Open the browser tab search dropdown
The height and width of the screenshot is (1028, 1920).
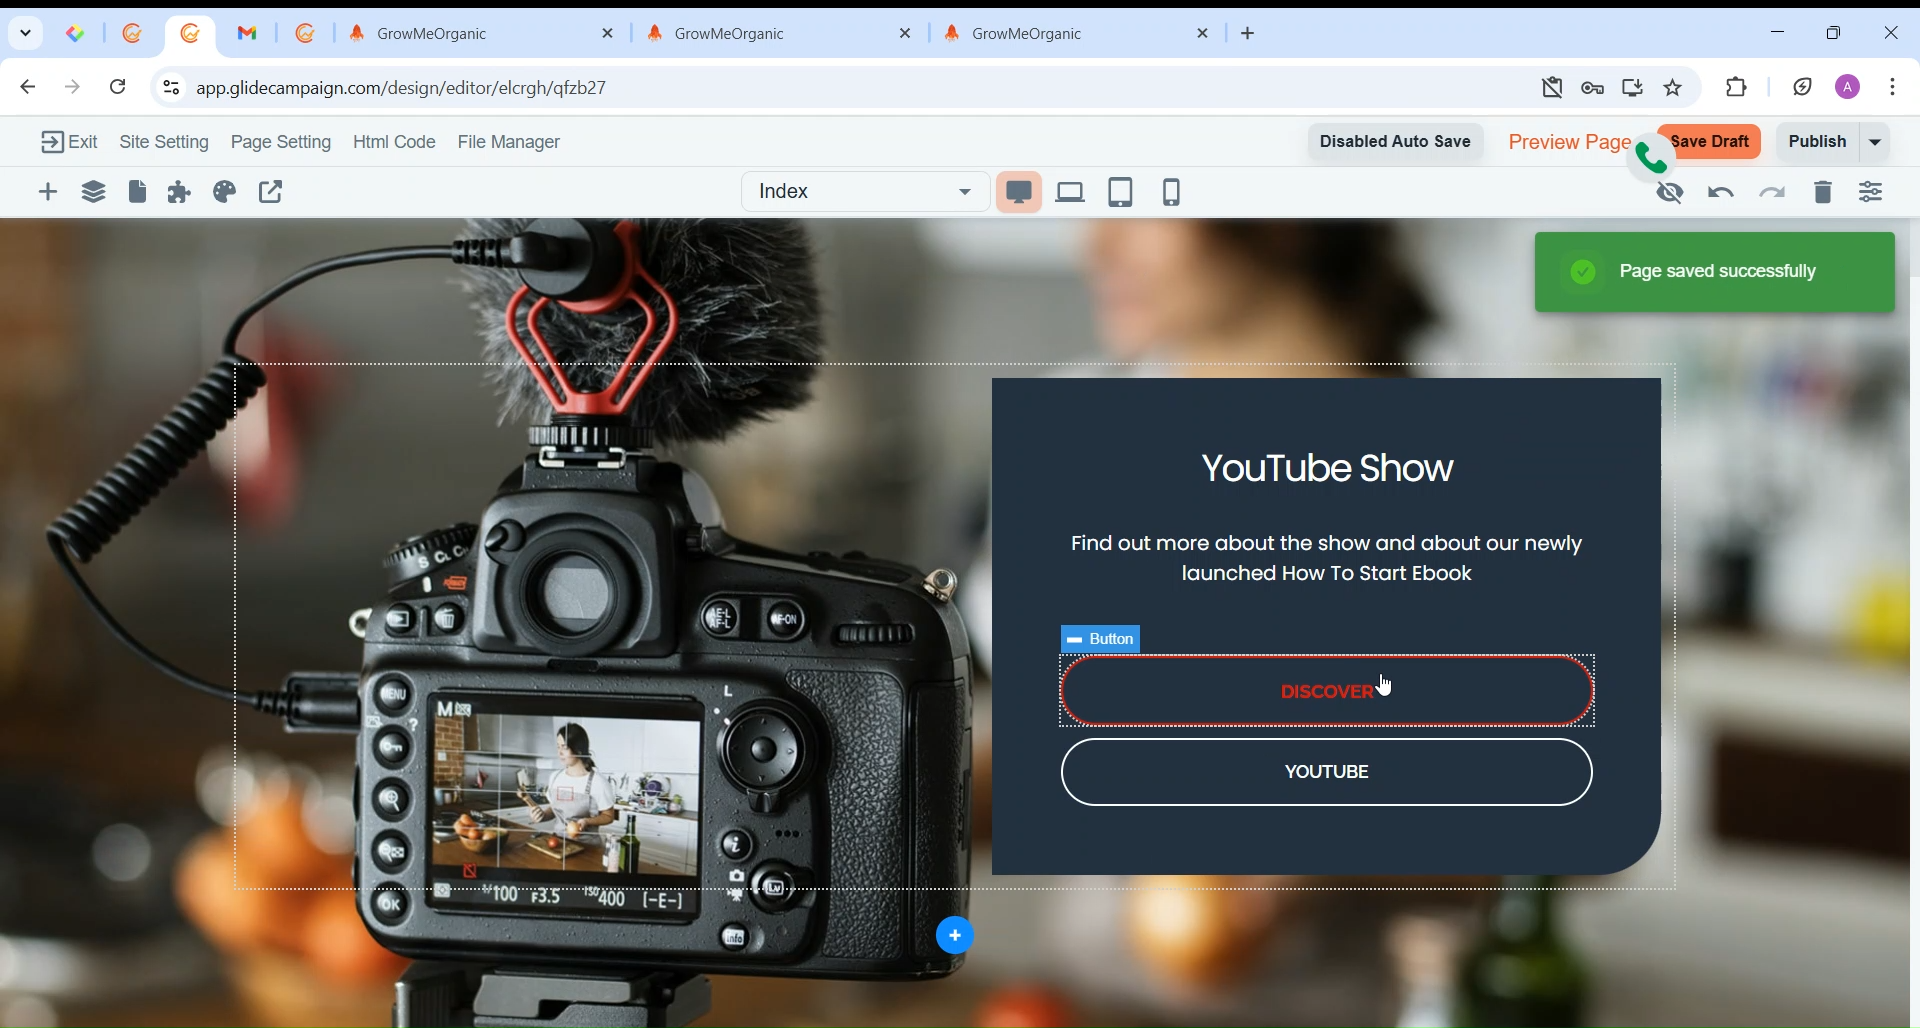click(x=25, y=33)
